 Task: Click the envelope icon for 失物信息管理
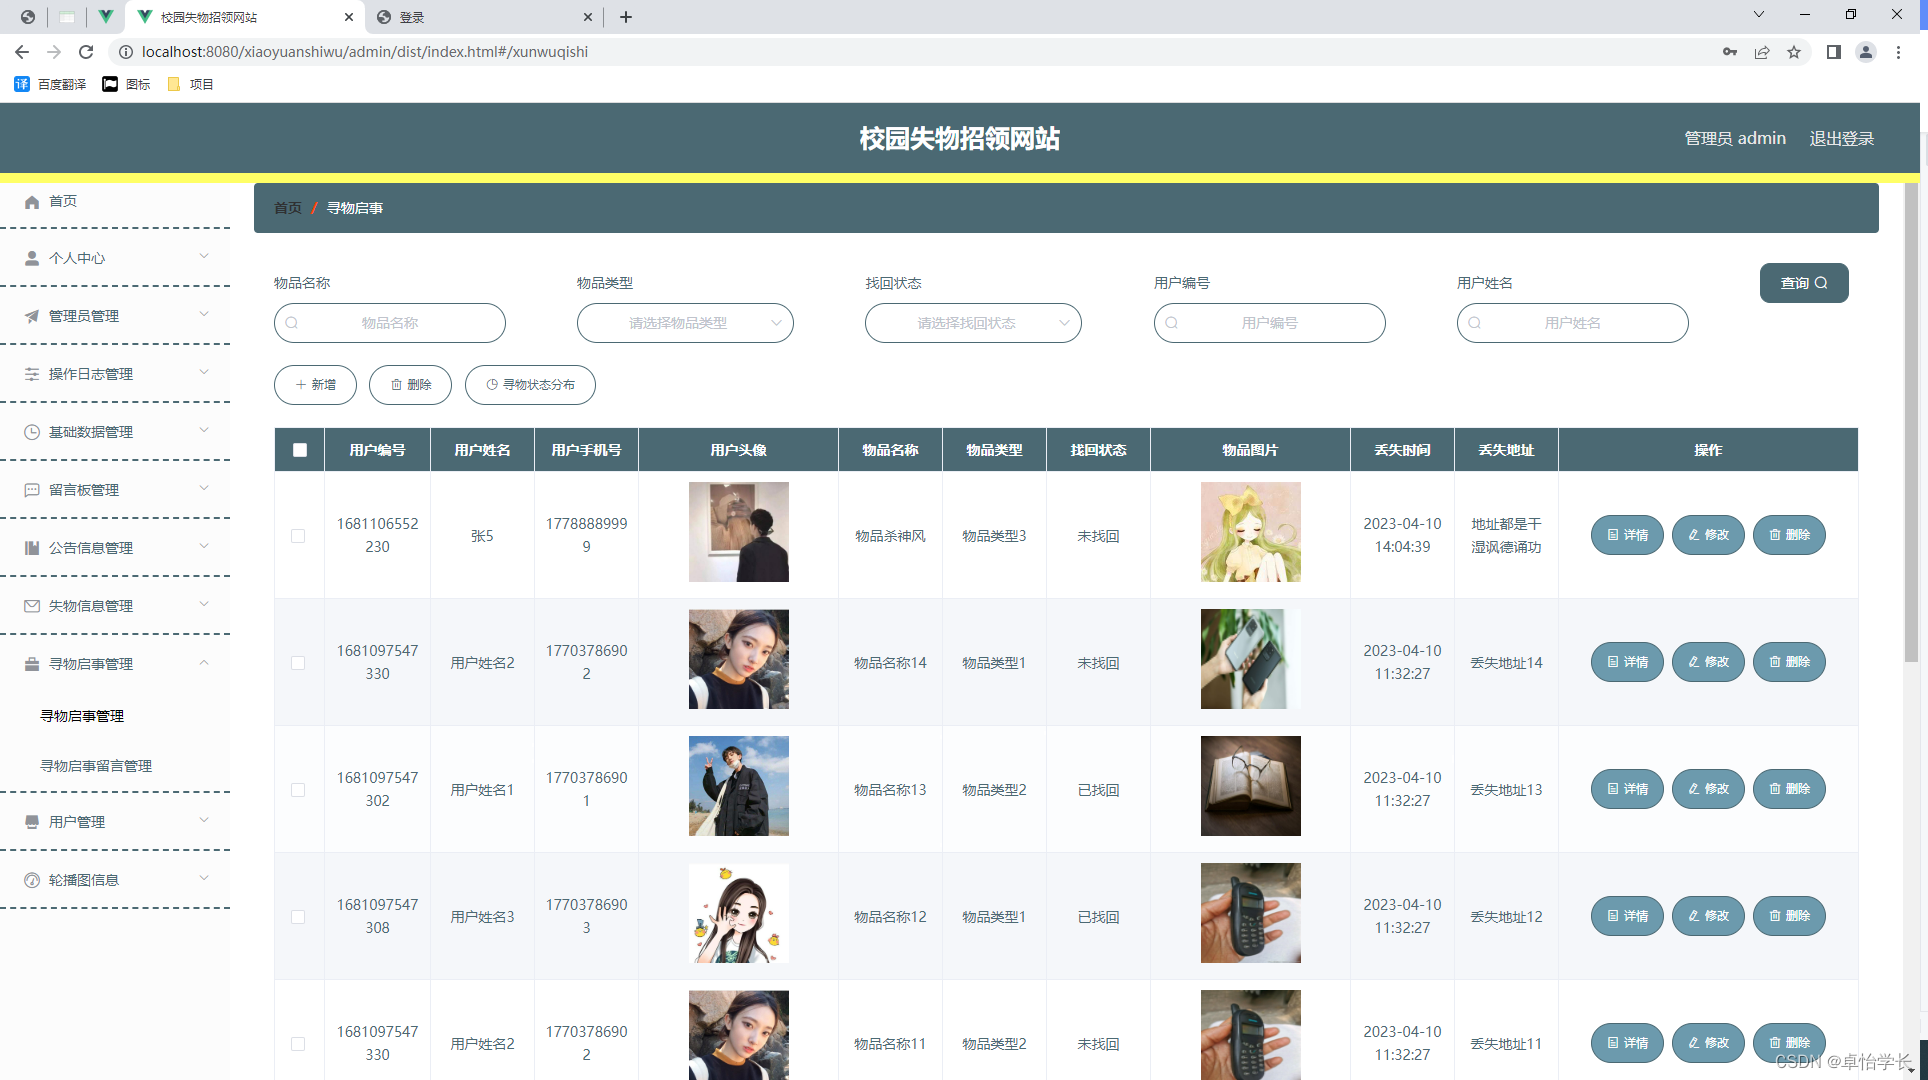click(32, 606)
